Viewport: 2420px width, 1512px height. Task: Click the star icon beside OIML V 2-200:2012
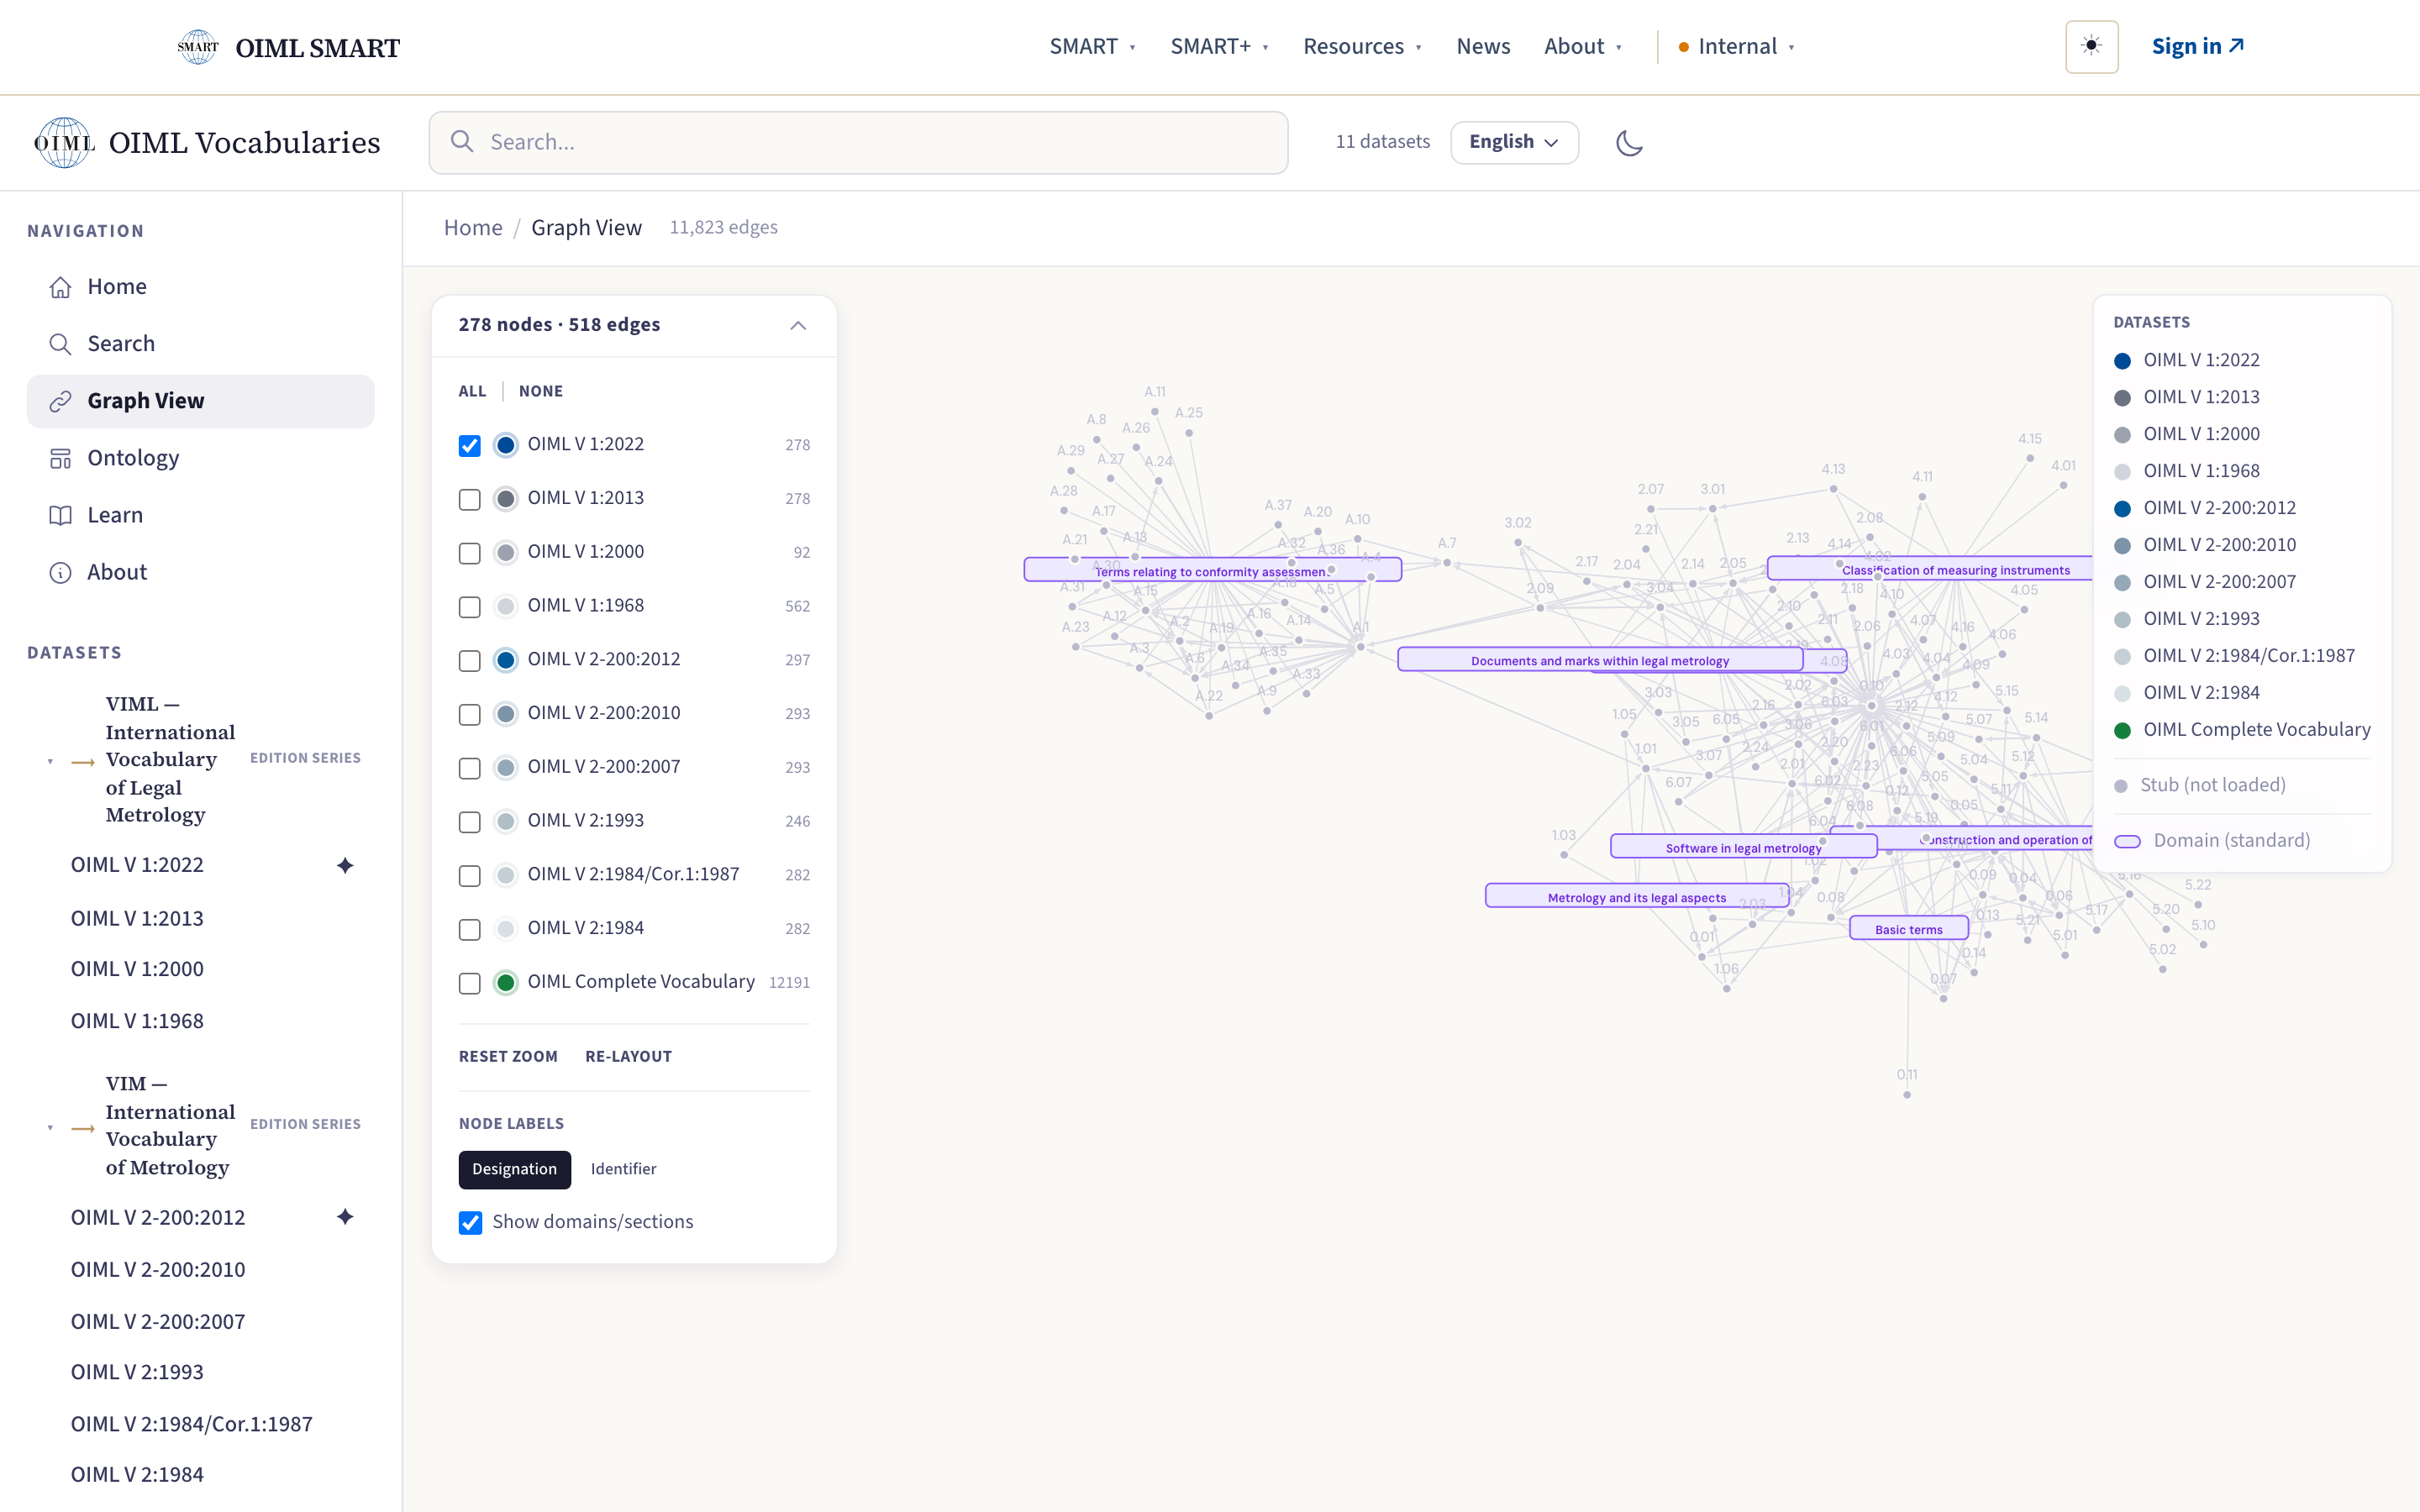345,1217
